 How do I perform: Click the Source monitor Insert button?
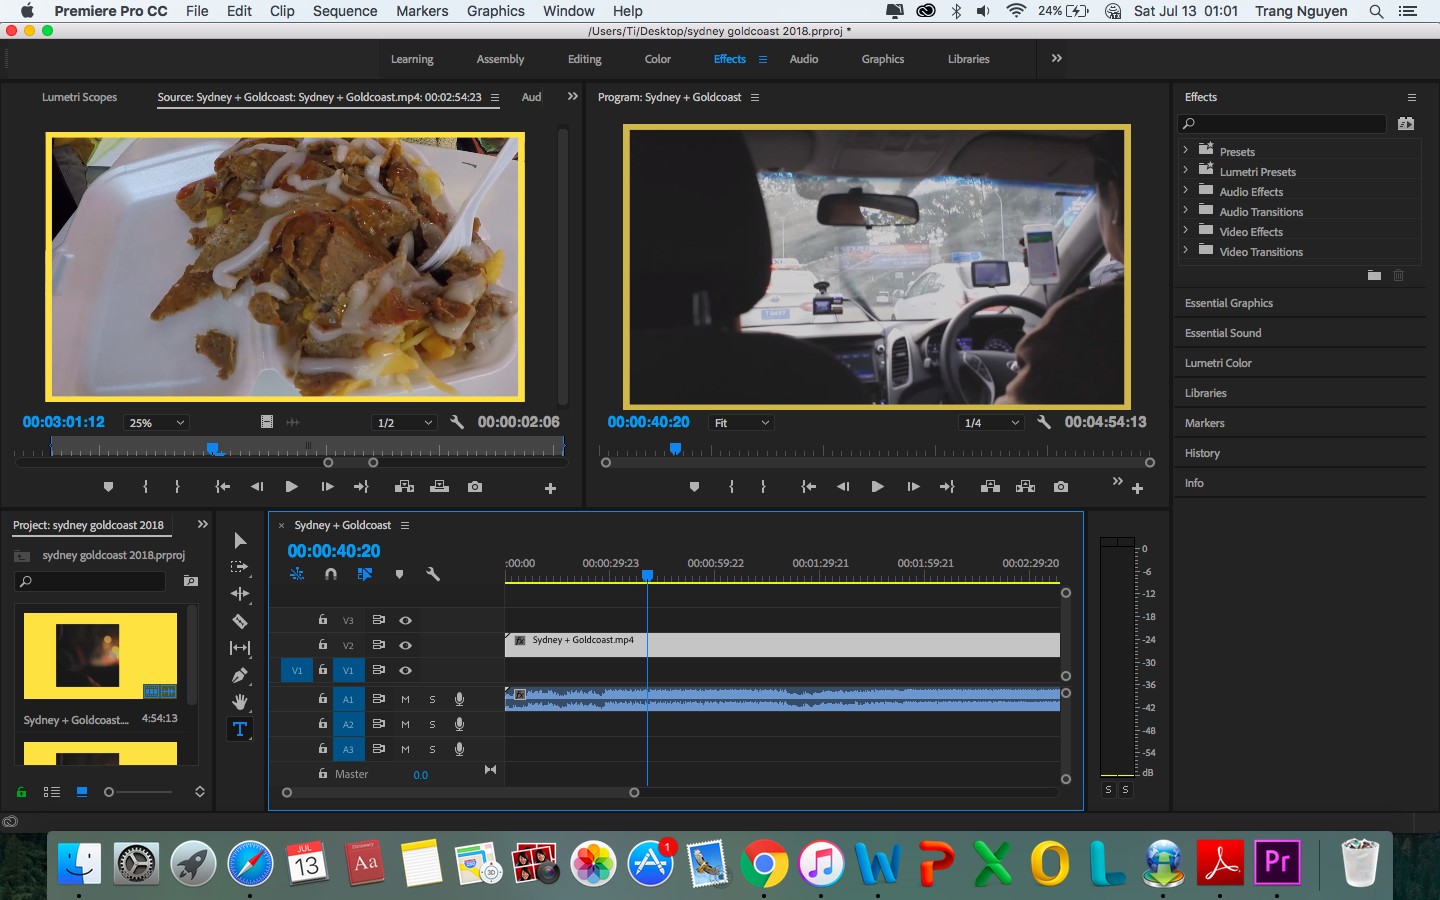(x=404, y=487)
